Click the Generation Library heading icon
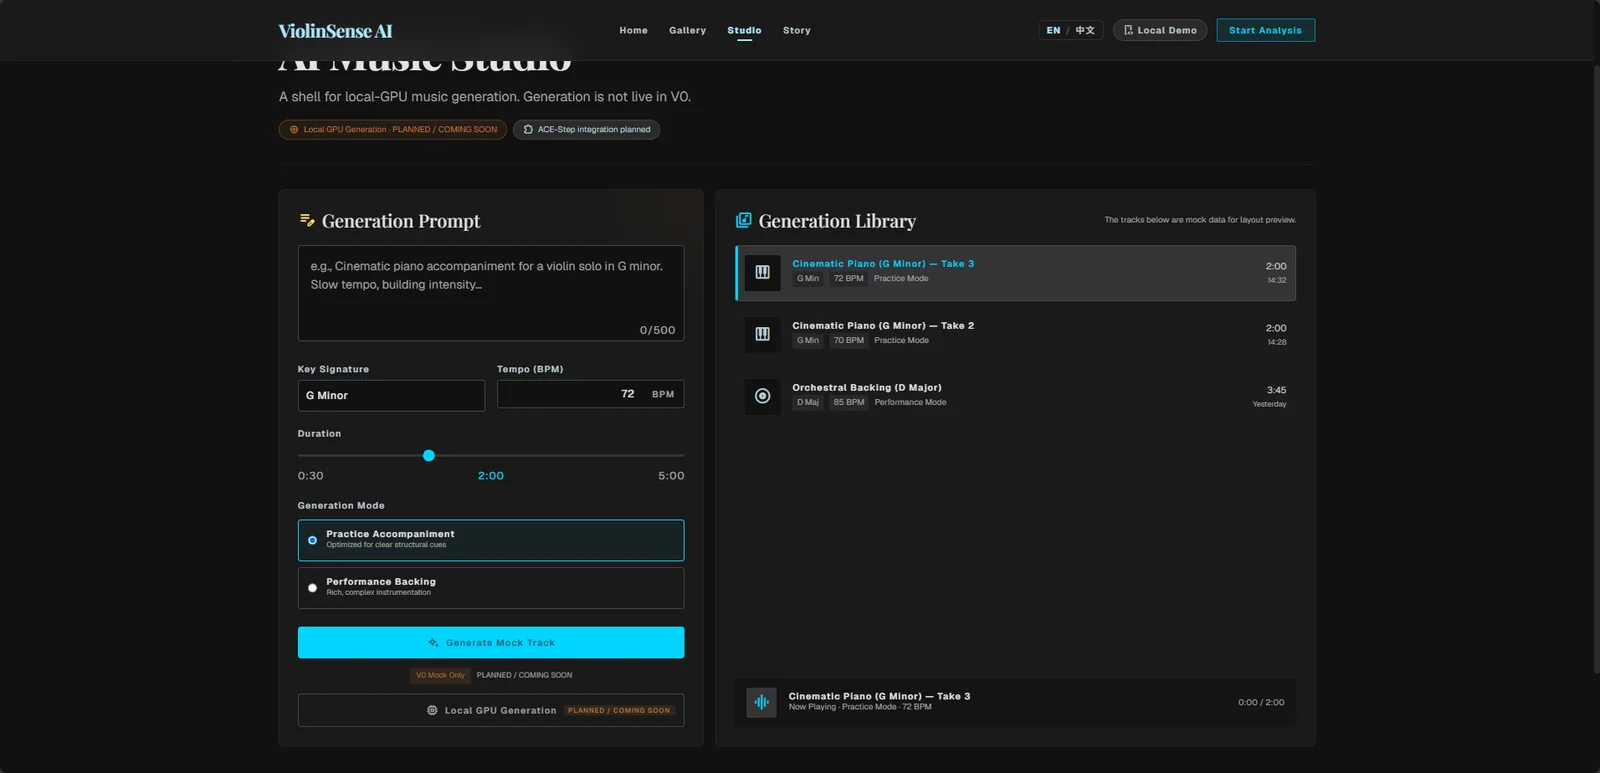Image resolution: width=1600 pixels, height=773 pixels. [x=743, y=220]
